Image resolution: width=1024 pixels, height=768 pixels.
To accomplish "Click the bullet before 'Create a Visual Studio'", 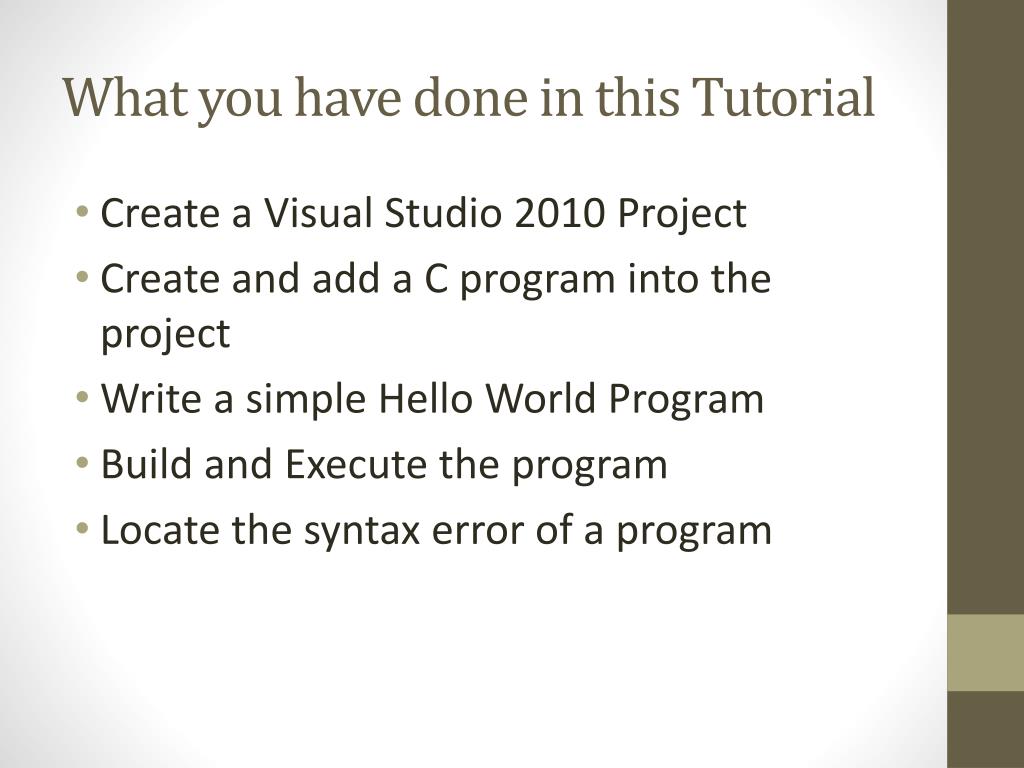I will click(82, 212).
